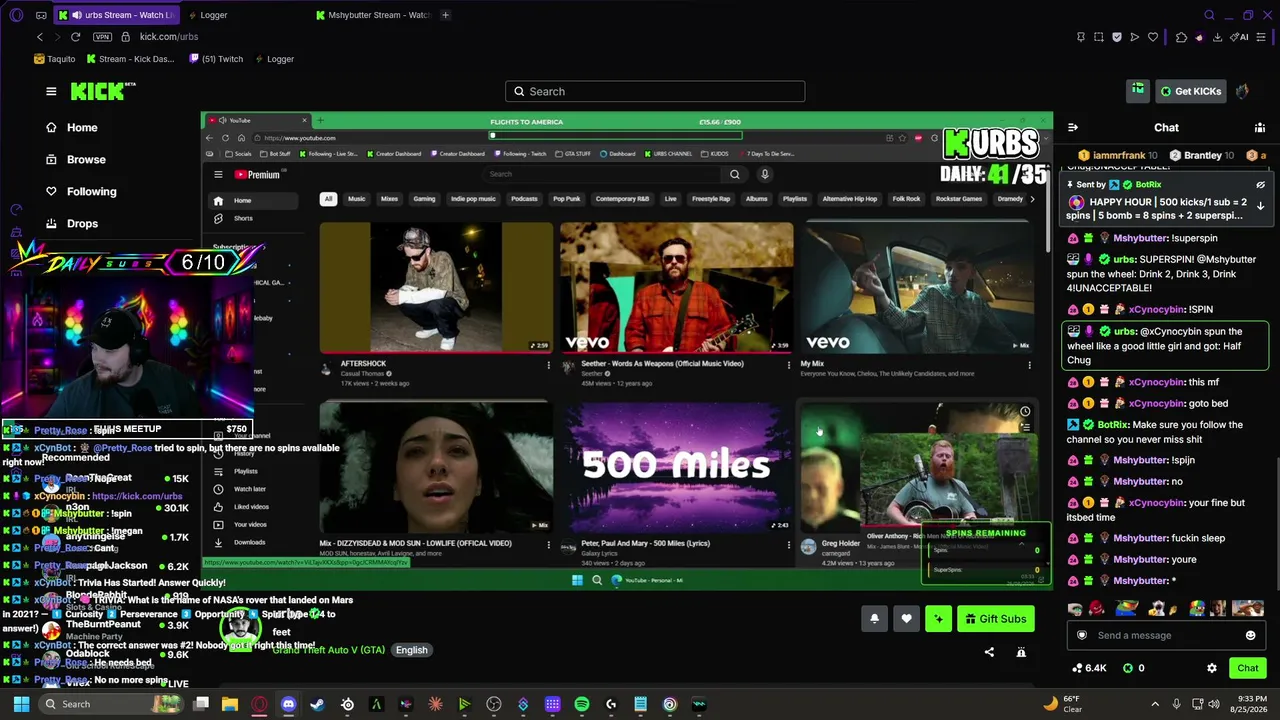Open chat settings gear

click(x=1212, y=668)
